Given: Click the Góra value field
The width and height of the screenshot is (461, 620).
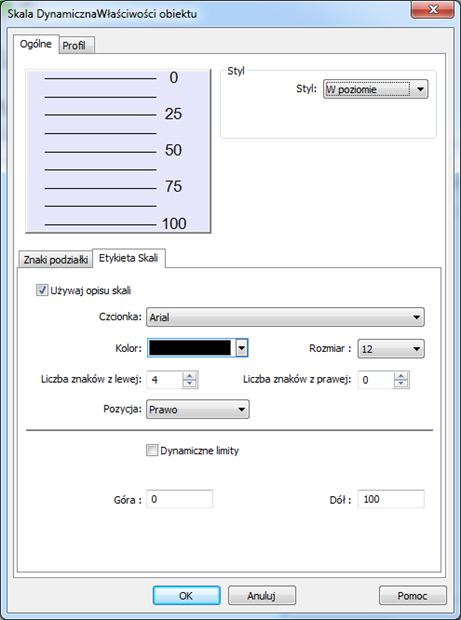Looking at the screenshot, I should coord(179,499).
